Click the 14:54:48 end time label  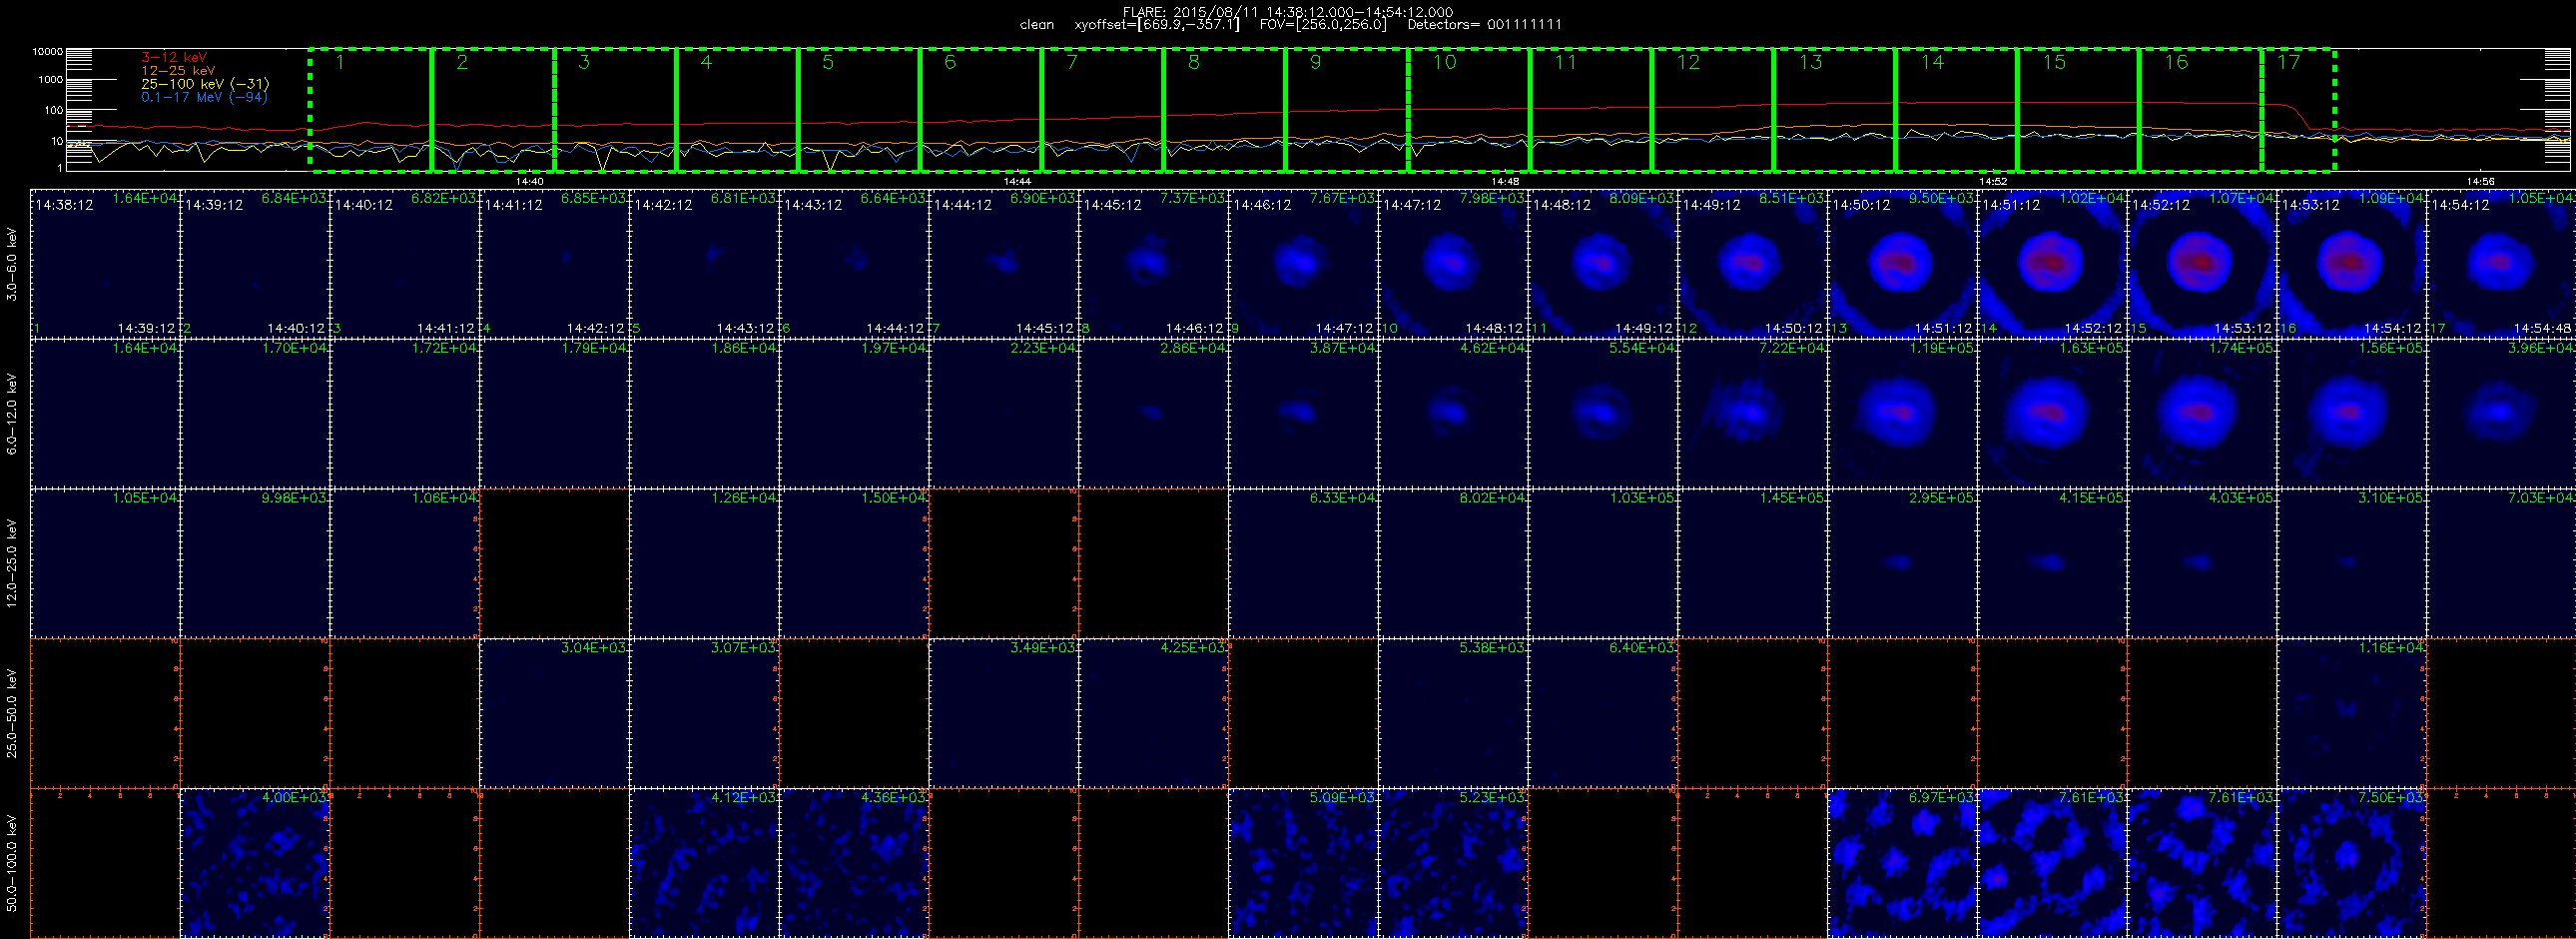click(2543, 328)
